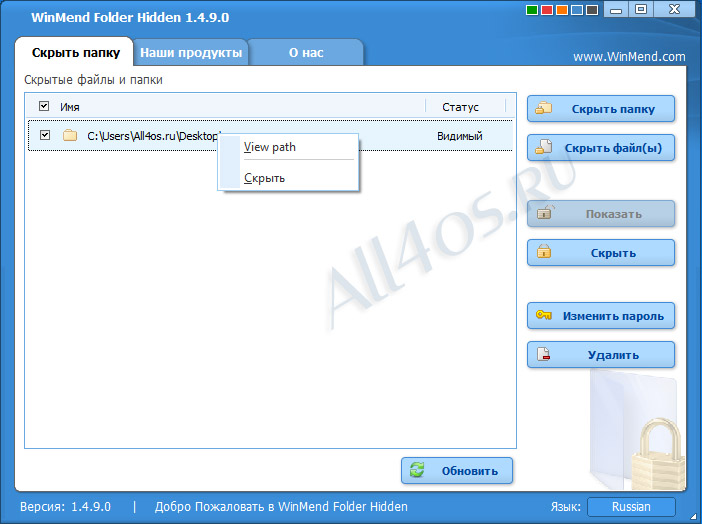The height and width of the screenshot is (524, 702).
Task: Click the Имя column header
Action: [x=70, y=107]
